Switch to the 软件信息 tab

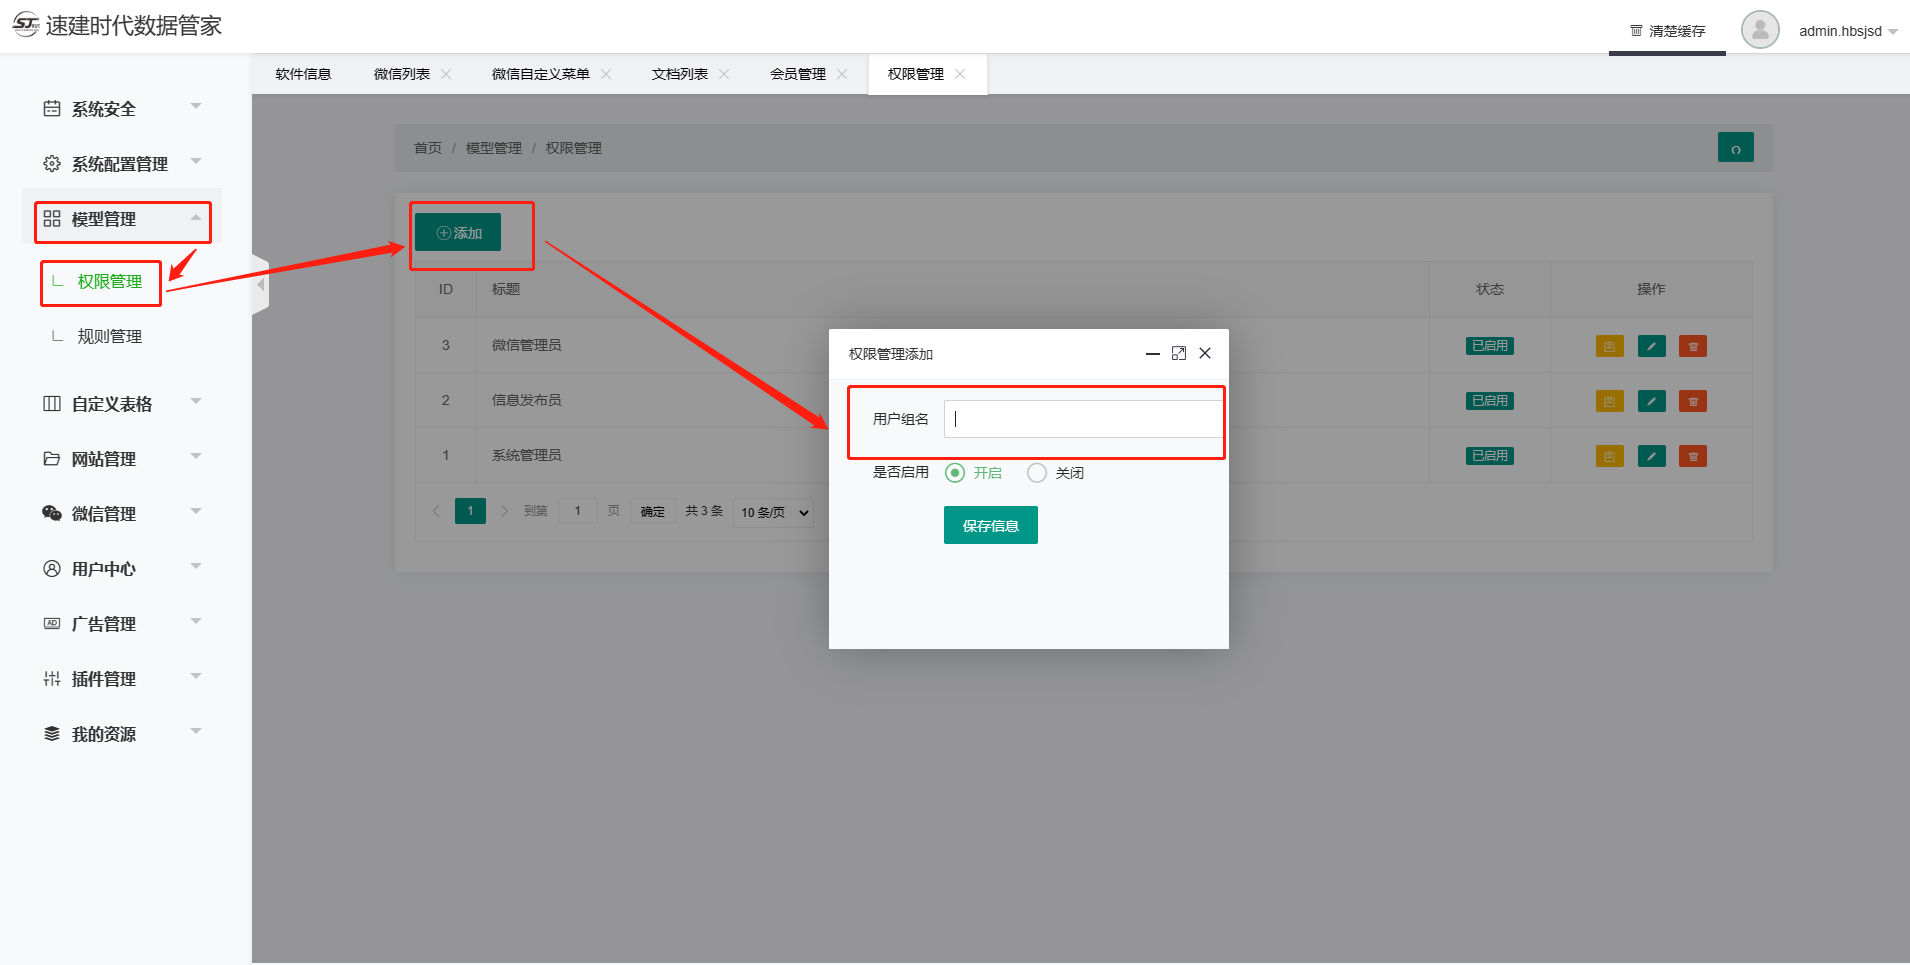[303, 74]
